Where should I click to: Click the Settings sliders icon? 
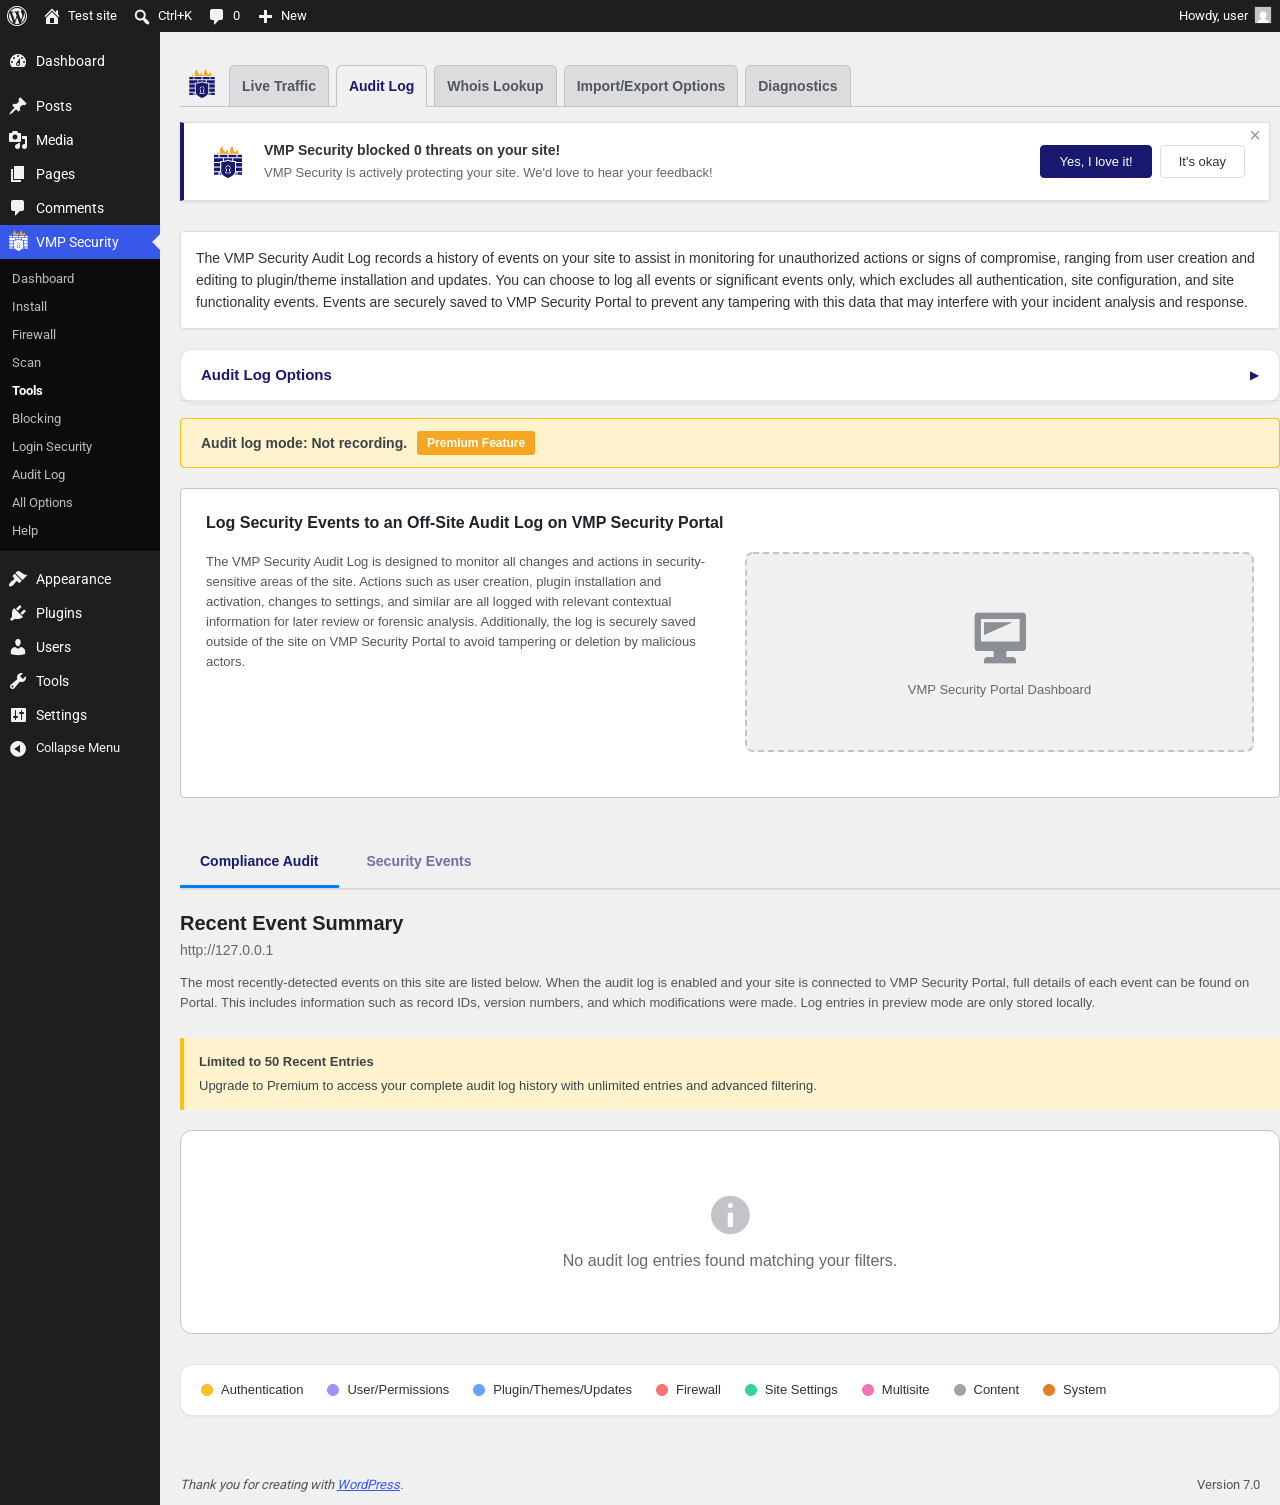(x=18, y=715)
